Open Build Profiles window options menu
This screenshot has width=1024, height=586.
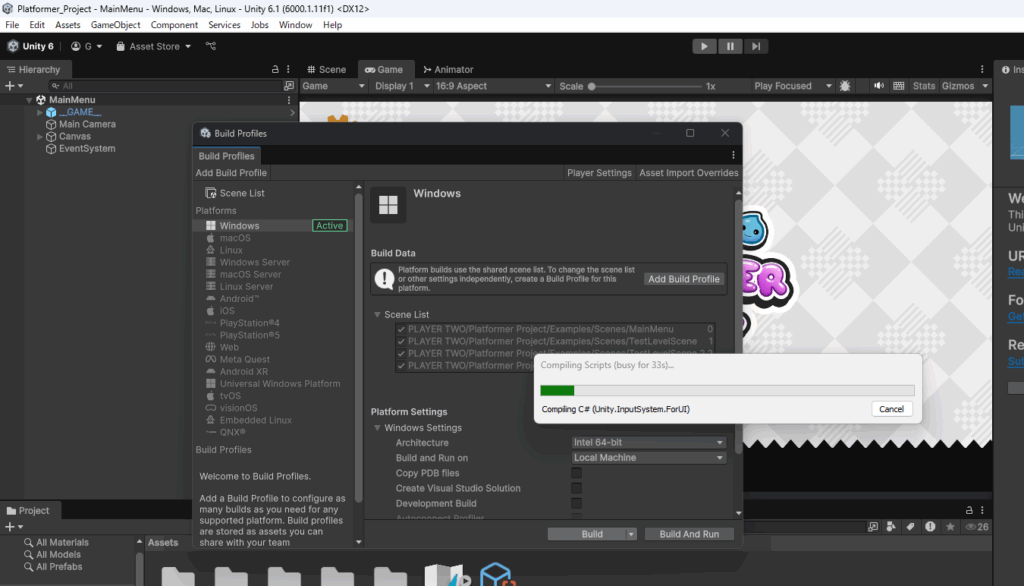point(733,155)
